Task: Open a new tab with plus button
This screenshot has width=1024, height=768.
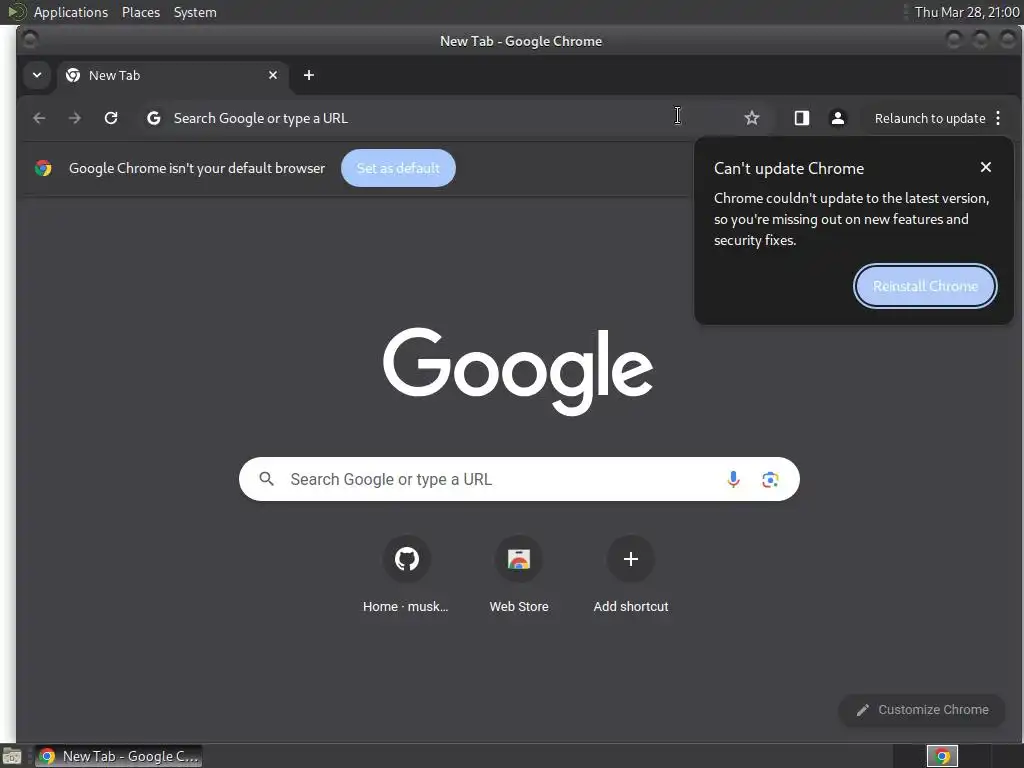Action: click(309, 75)
